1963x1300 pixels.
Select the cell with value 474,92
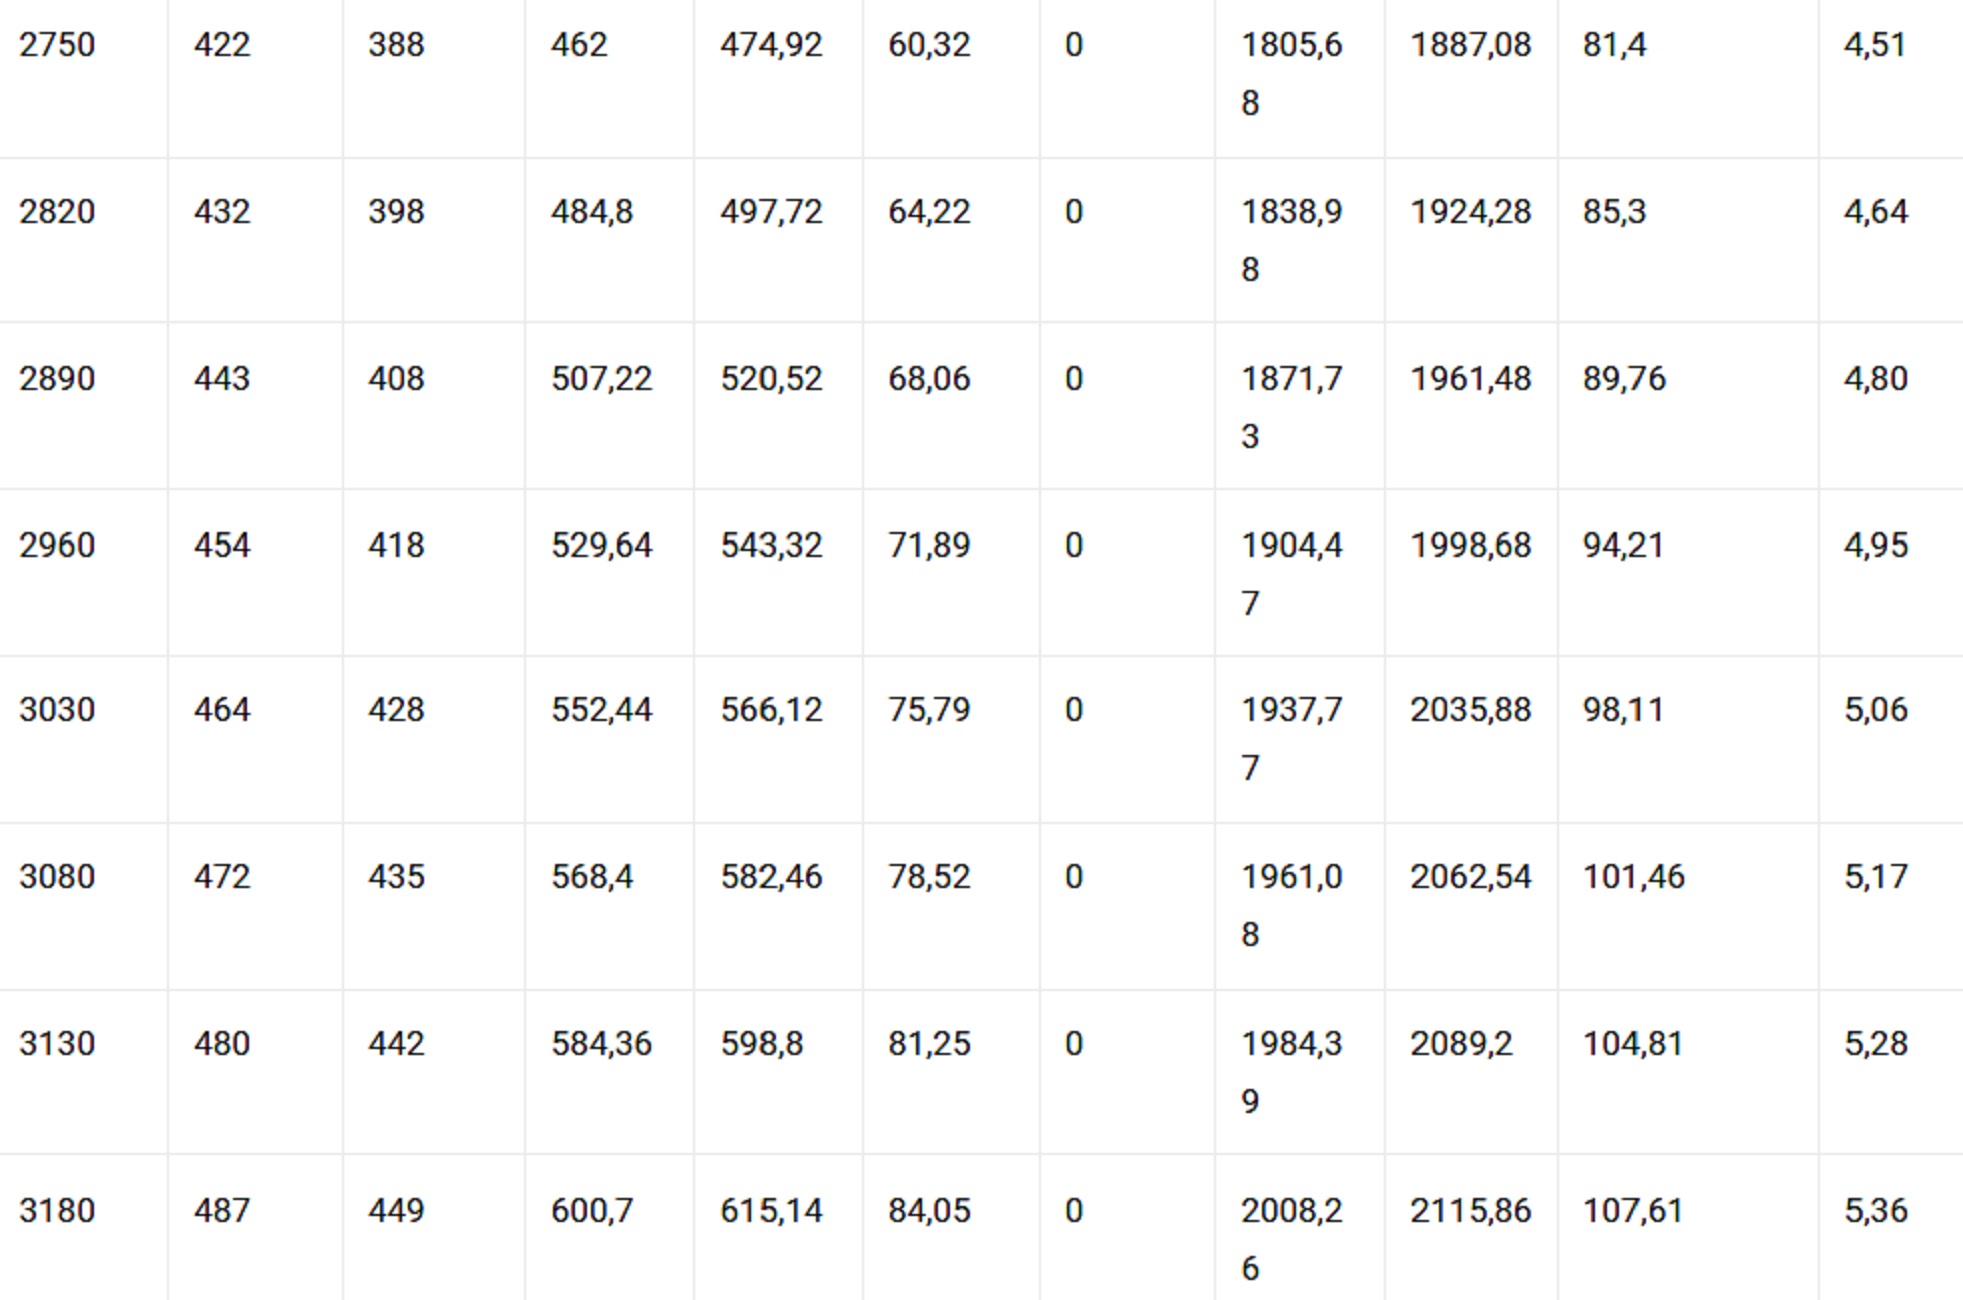click(771, 45)
